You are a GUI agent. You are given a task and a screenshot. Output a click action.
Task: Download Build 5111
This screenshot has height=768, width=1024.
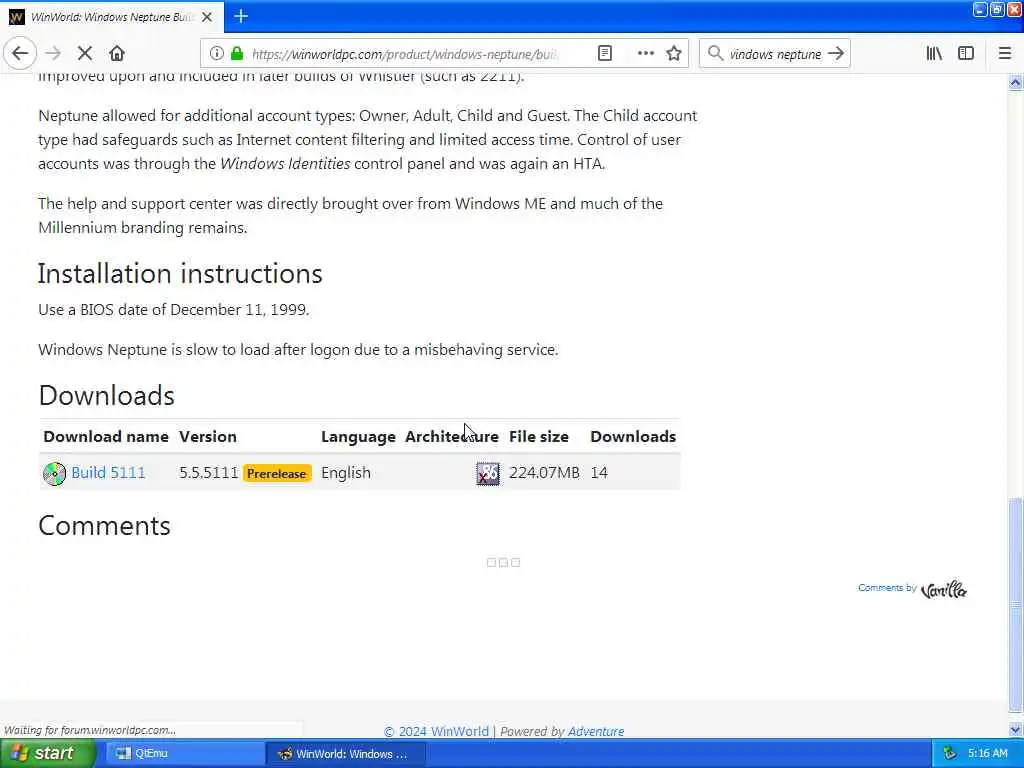[x=108, y=473]
